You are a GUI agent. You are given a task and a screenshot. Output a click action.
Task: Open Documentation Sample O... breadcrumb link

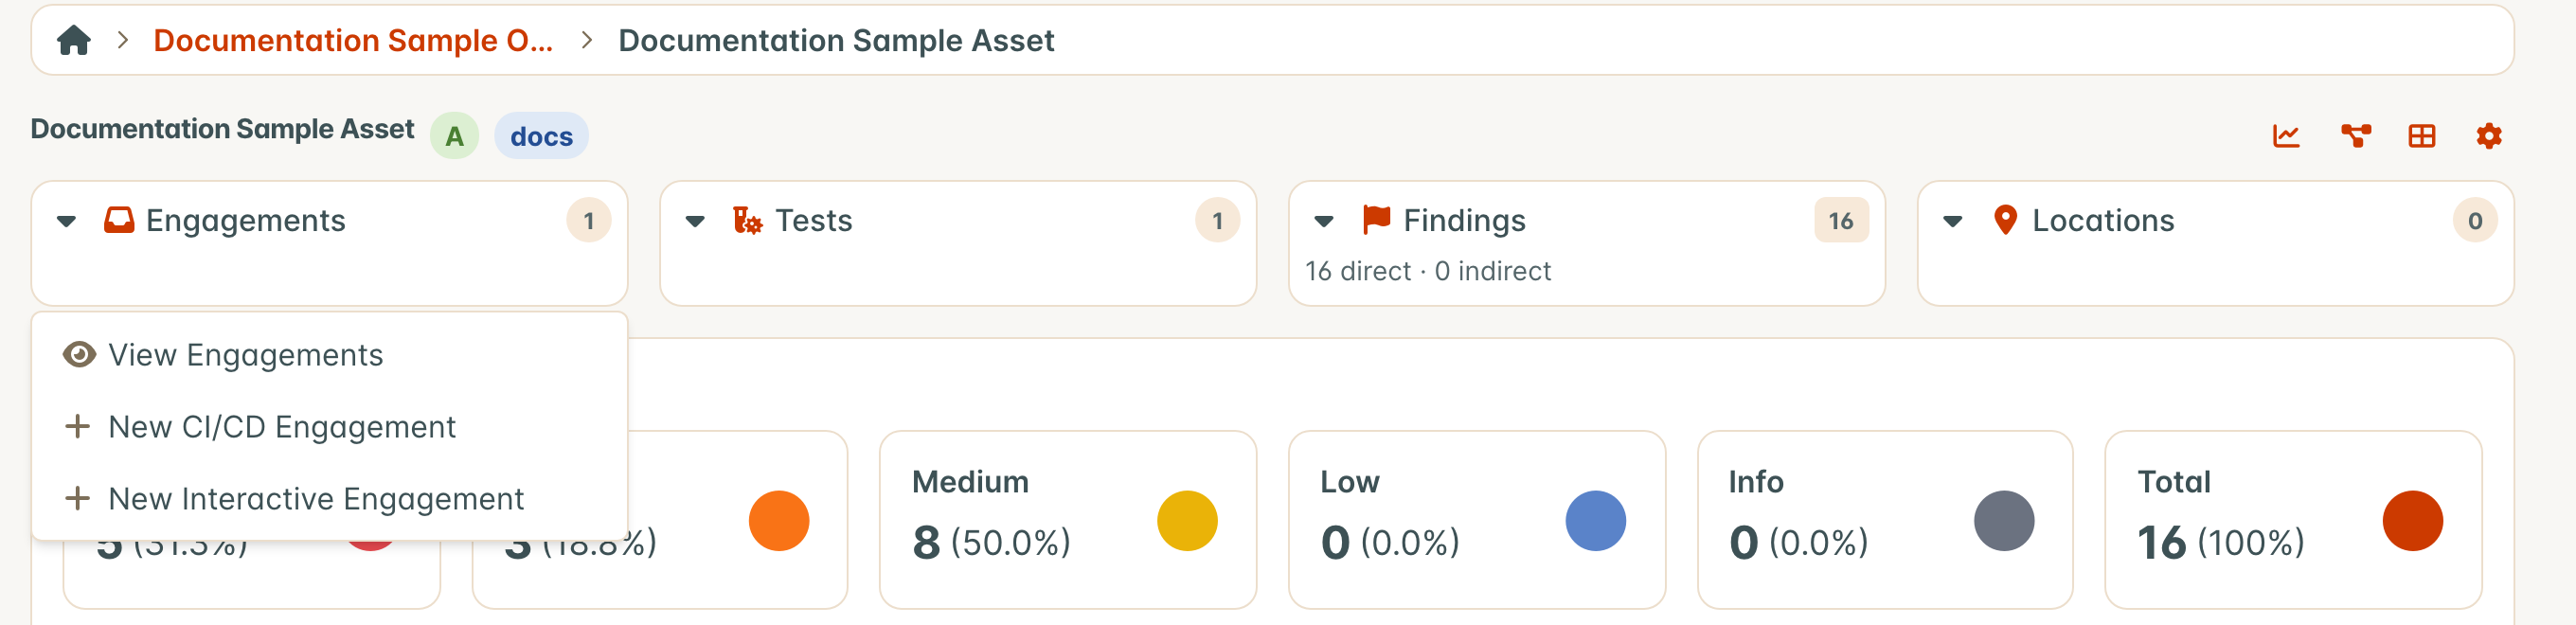pyautogui.click(x=353, y=41)
